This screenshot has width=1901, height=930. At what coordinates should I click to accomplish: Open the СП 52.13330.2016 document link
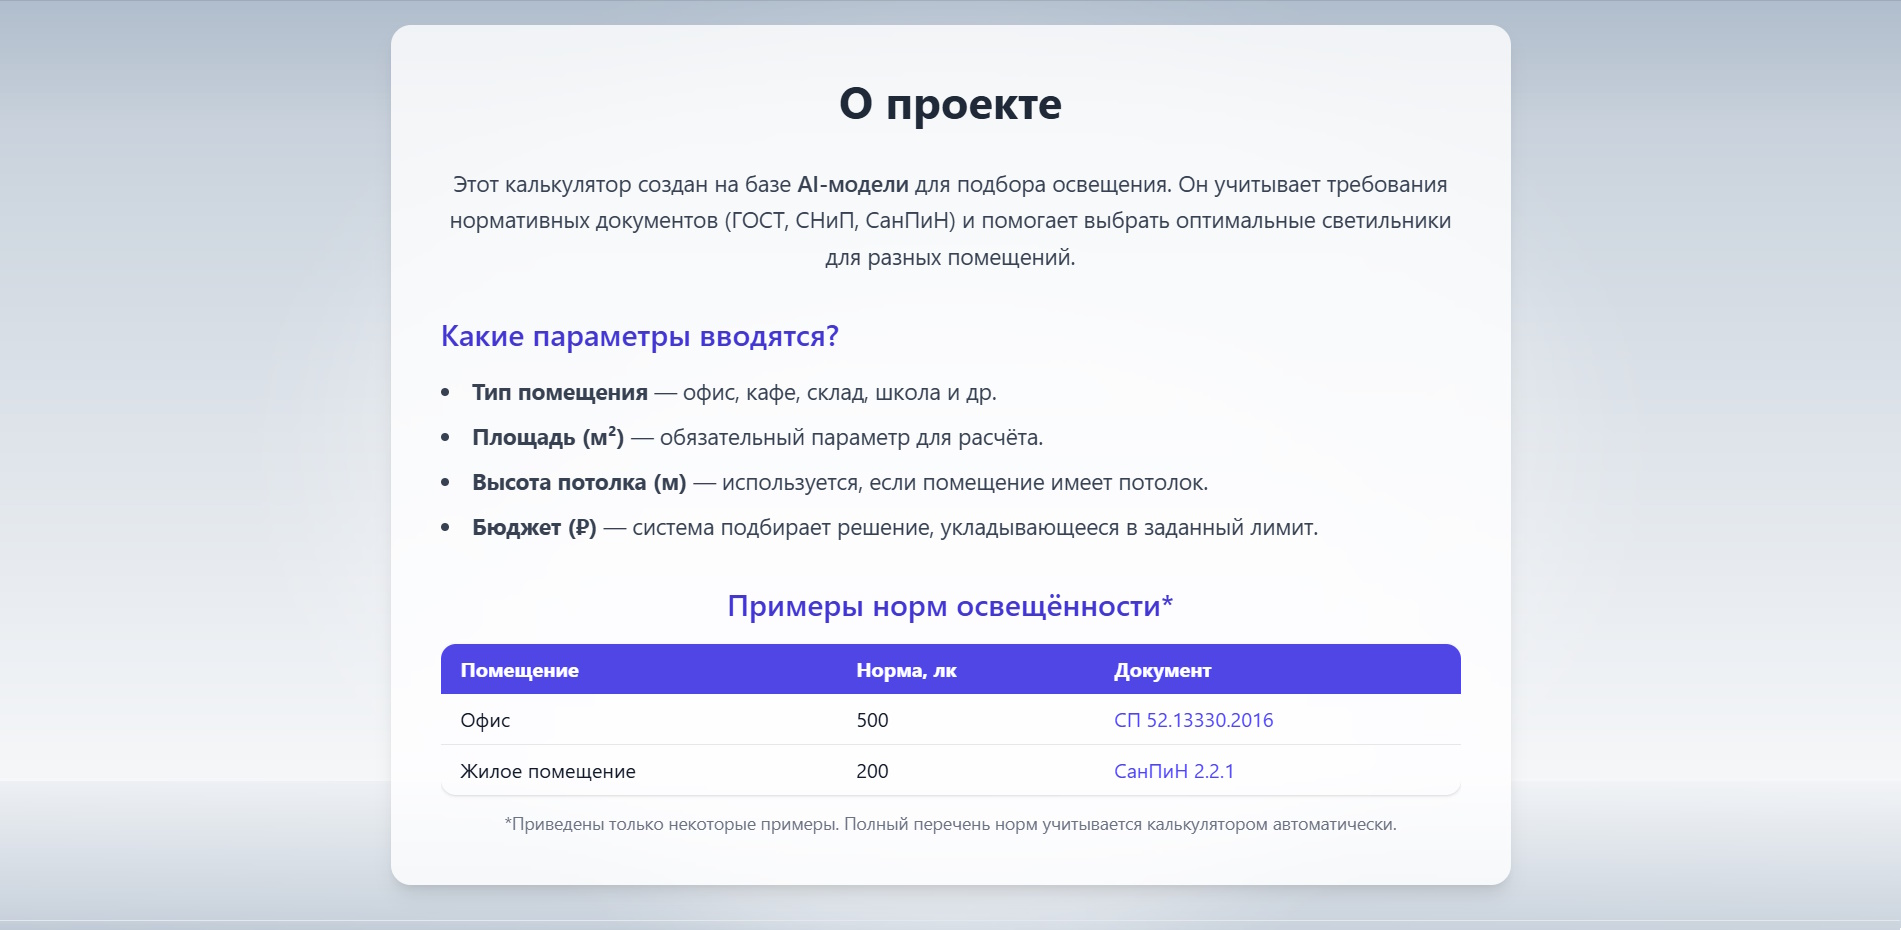click(x=1193, y=720)
